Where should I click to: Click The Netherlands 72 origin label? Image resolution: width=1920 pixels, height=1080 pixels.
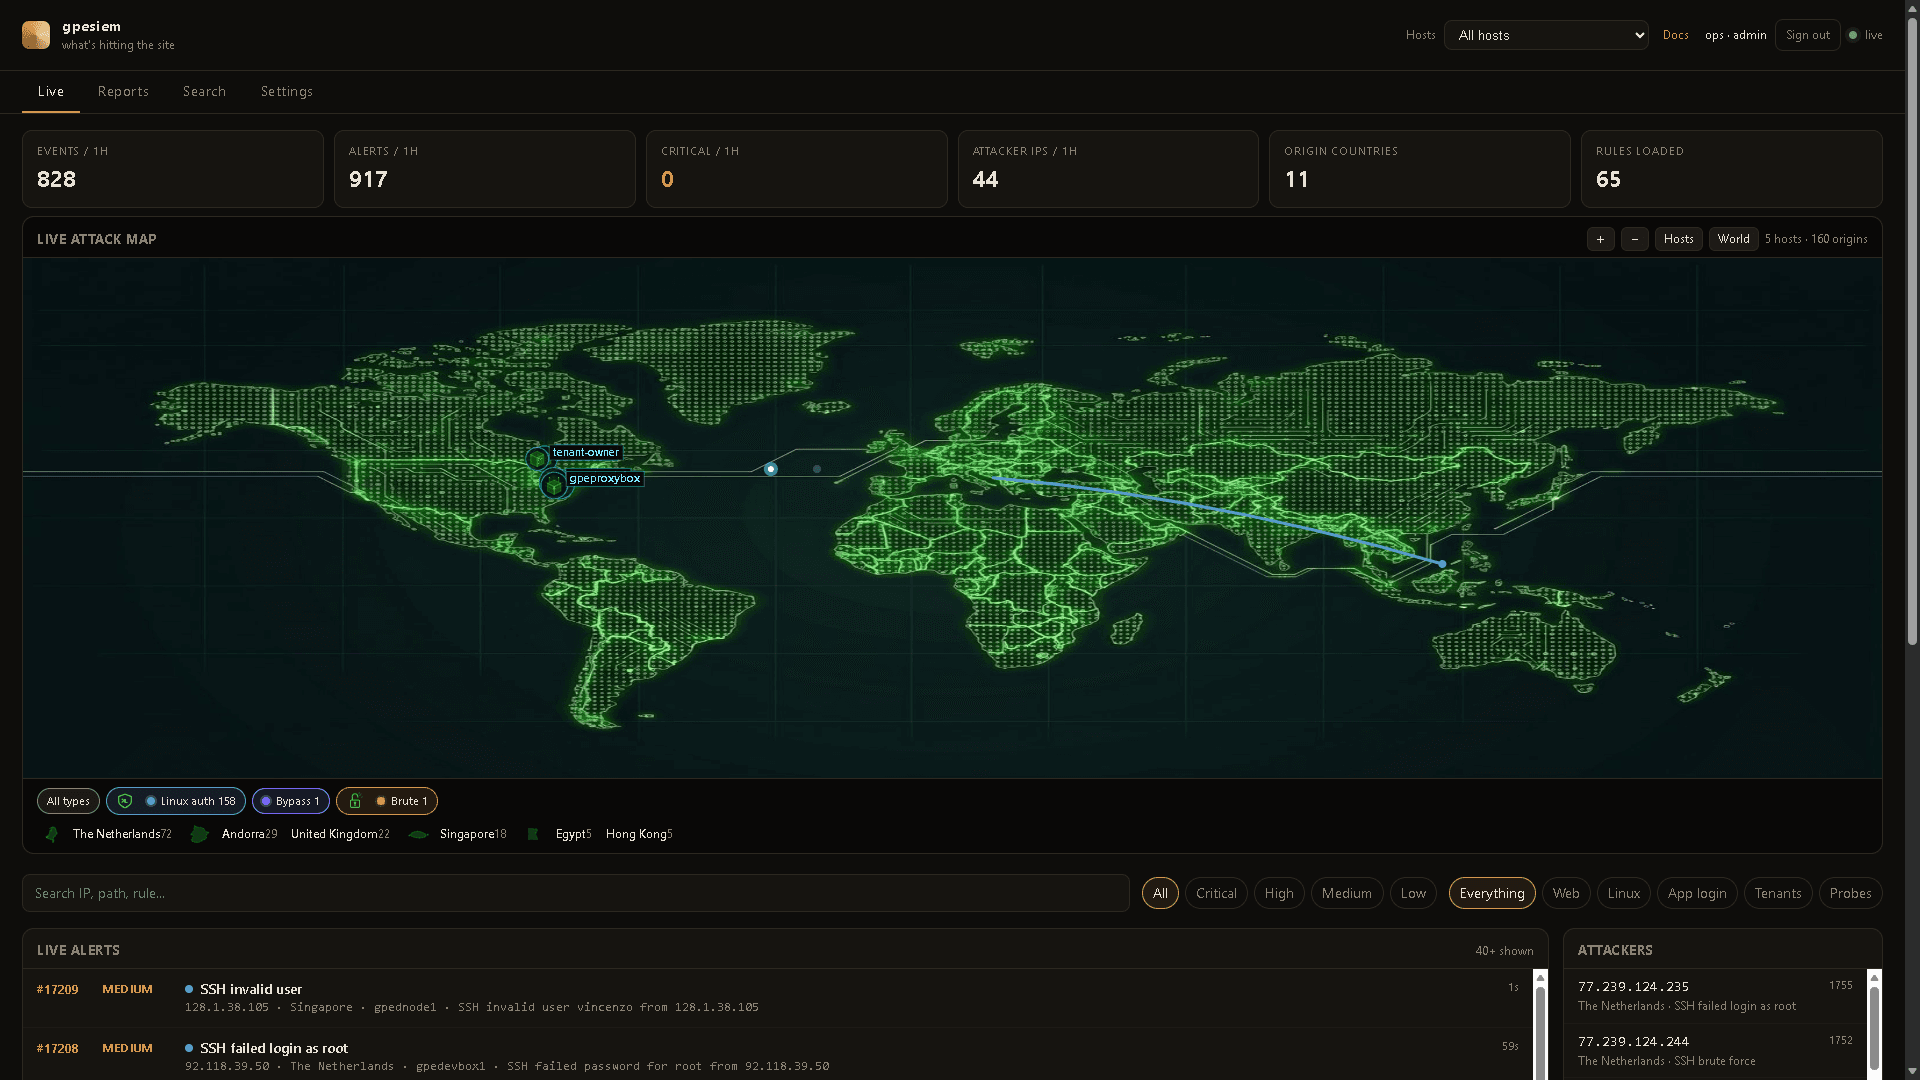(122, 834)
